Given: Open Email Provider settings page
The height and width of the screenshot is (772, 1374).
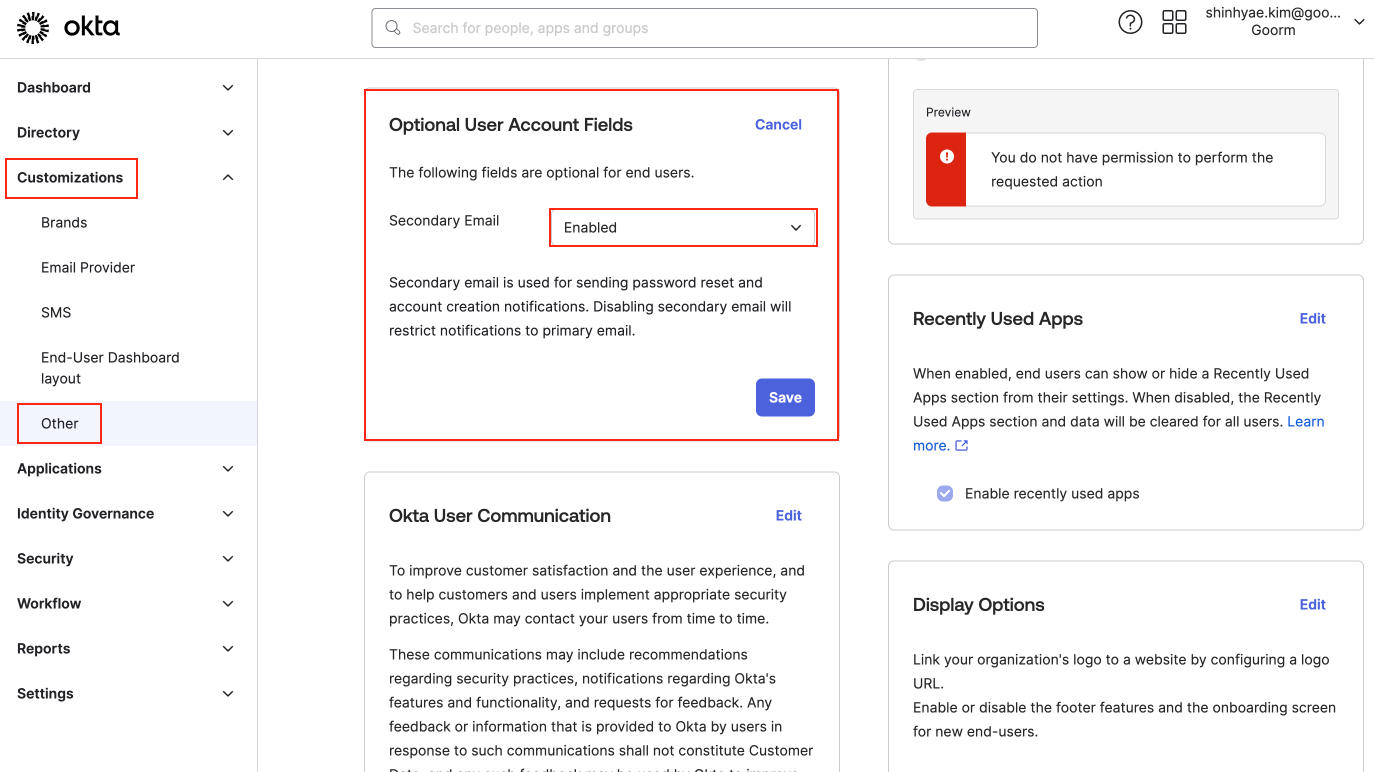Looking at the screenshot, I should 88,268.
